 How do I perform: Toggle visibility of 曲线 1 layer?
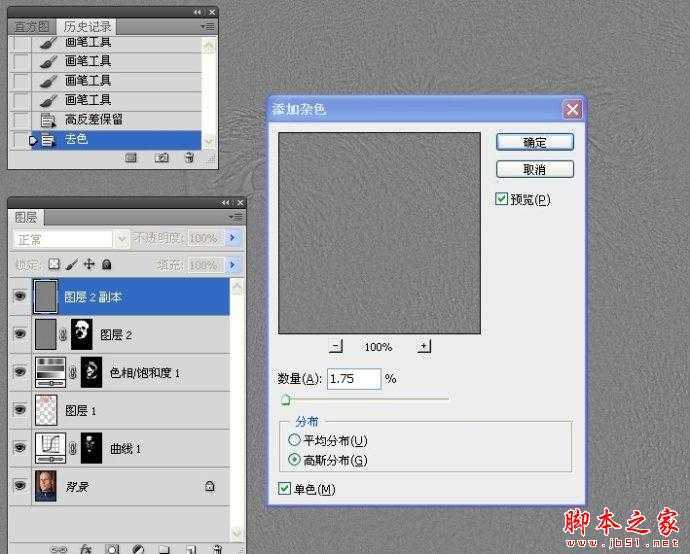point(20,448)
